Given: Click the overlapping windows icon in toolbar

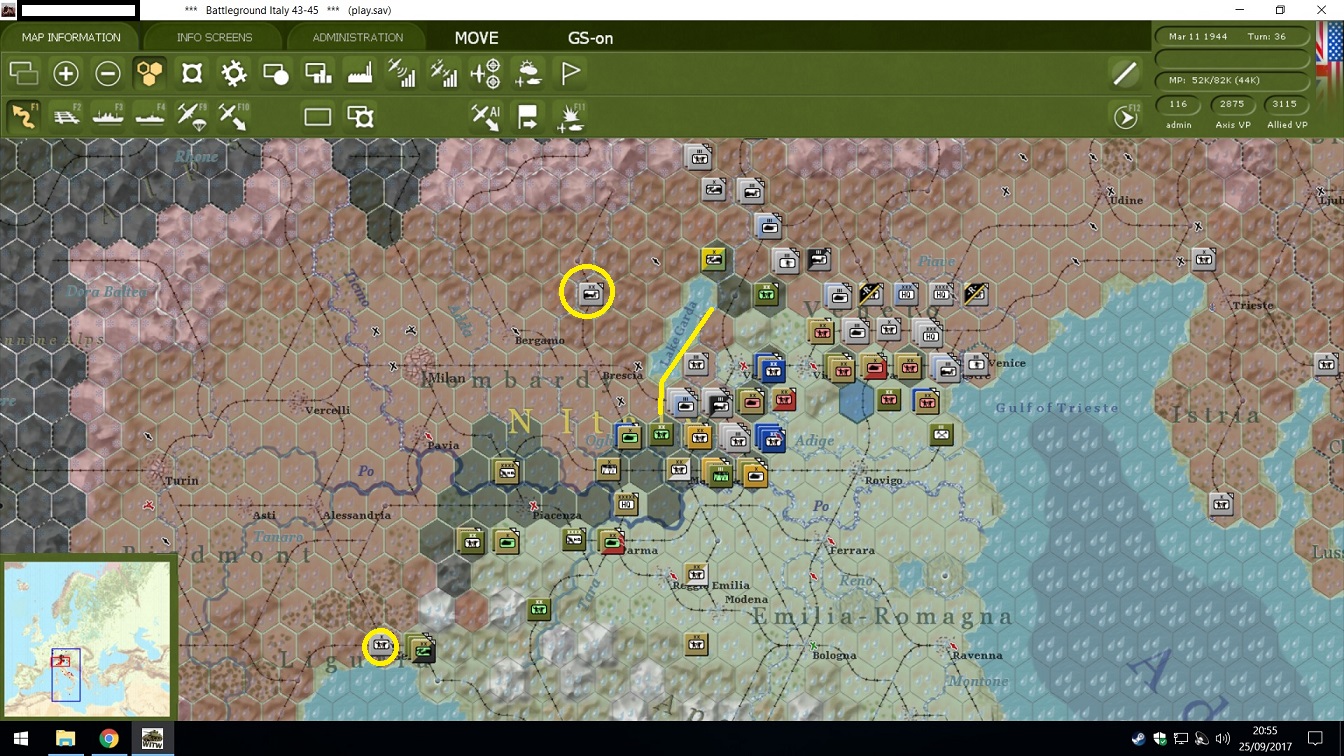Looking at the screenshot, I should [24, 74].
